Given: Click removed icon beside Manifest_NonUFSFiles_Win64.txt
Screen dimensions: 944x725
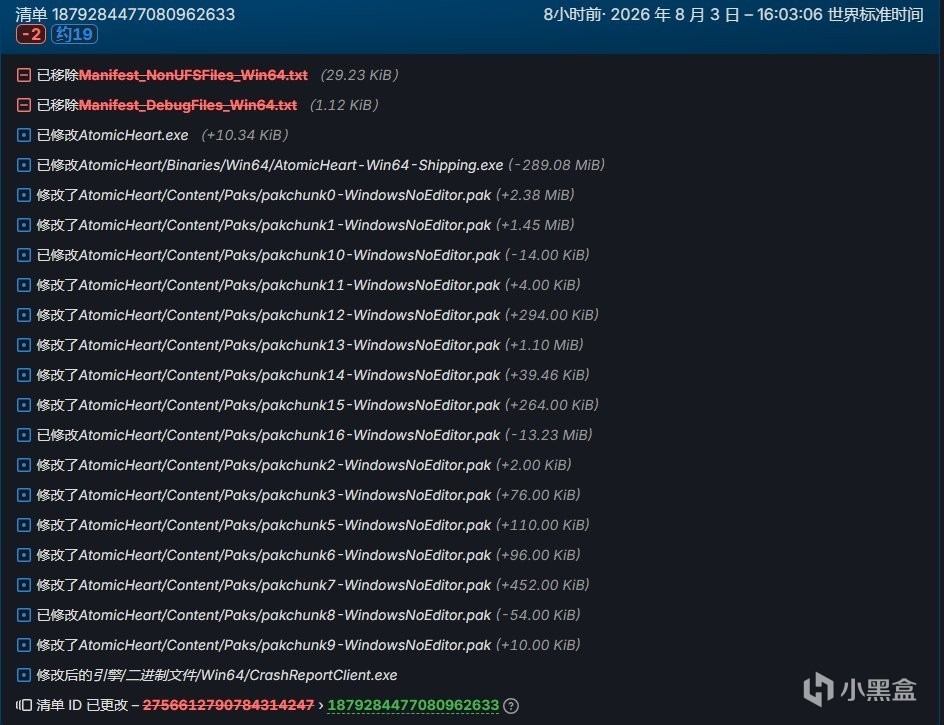Looking at the screenshot, I should pyautogui.click(x=24, y=75).
